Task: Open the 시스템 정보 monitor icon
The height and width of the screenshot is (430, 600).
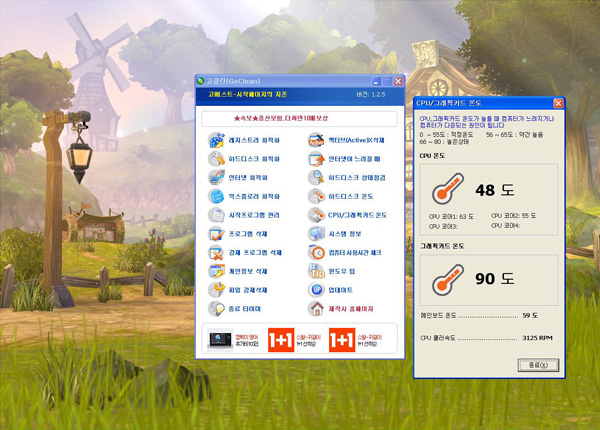Action: coord(316,234)
